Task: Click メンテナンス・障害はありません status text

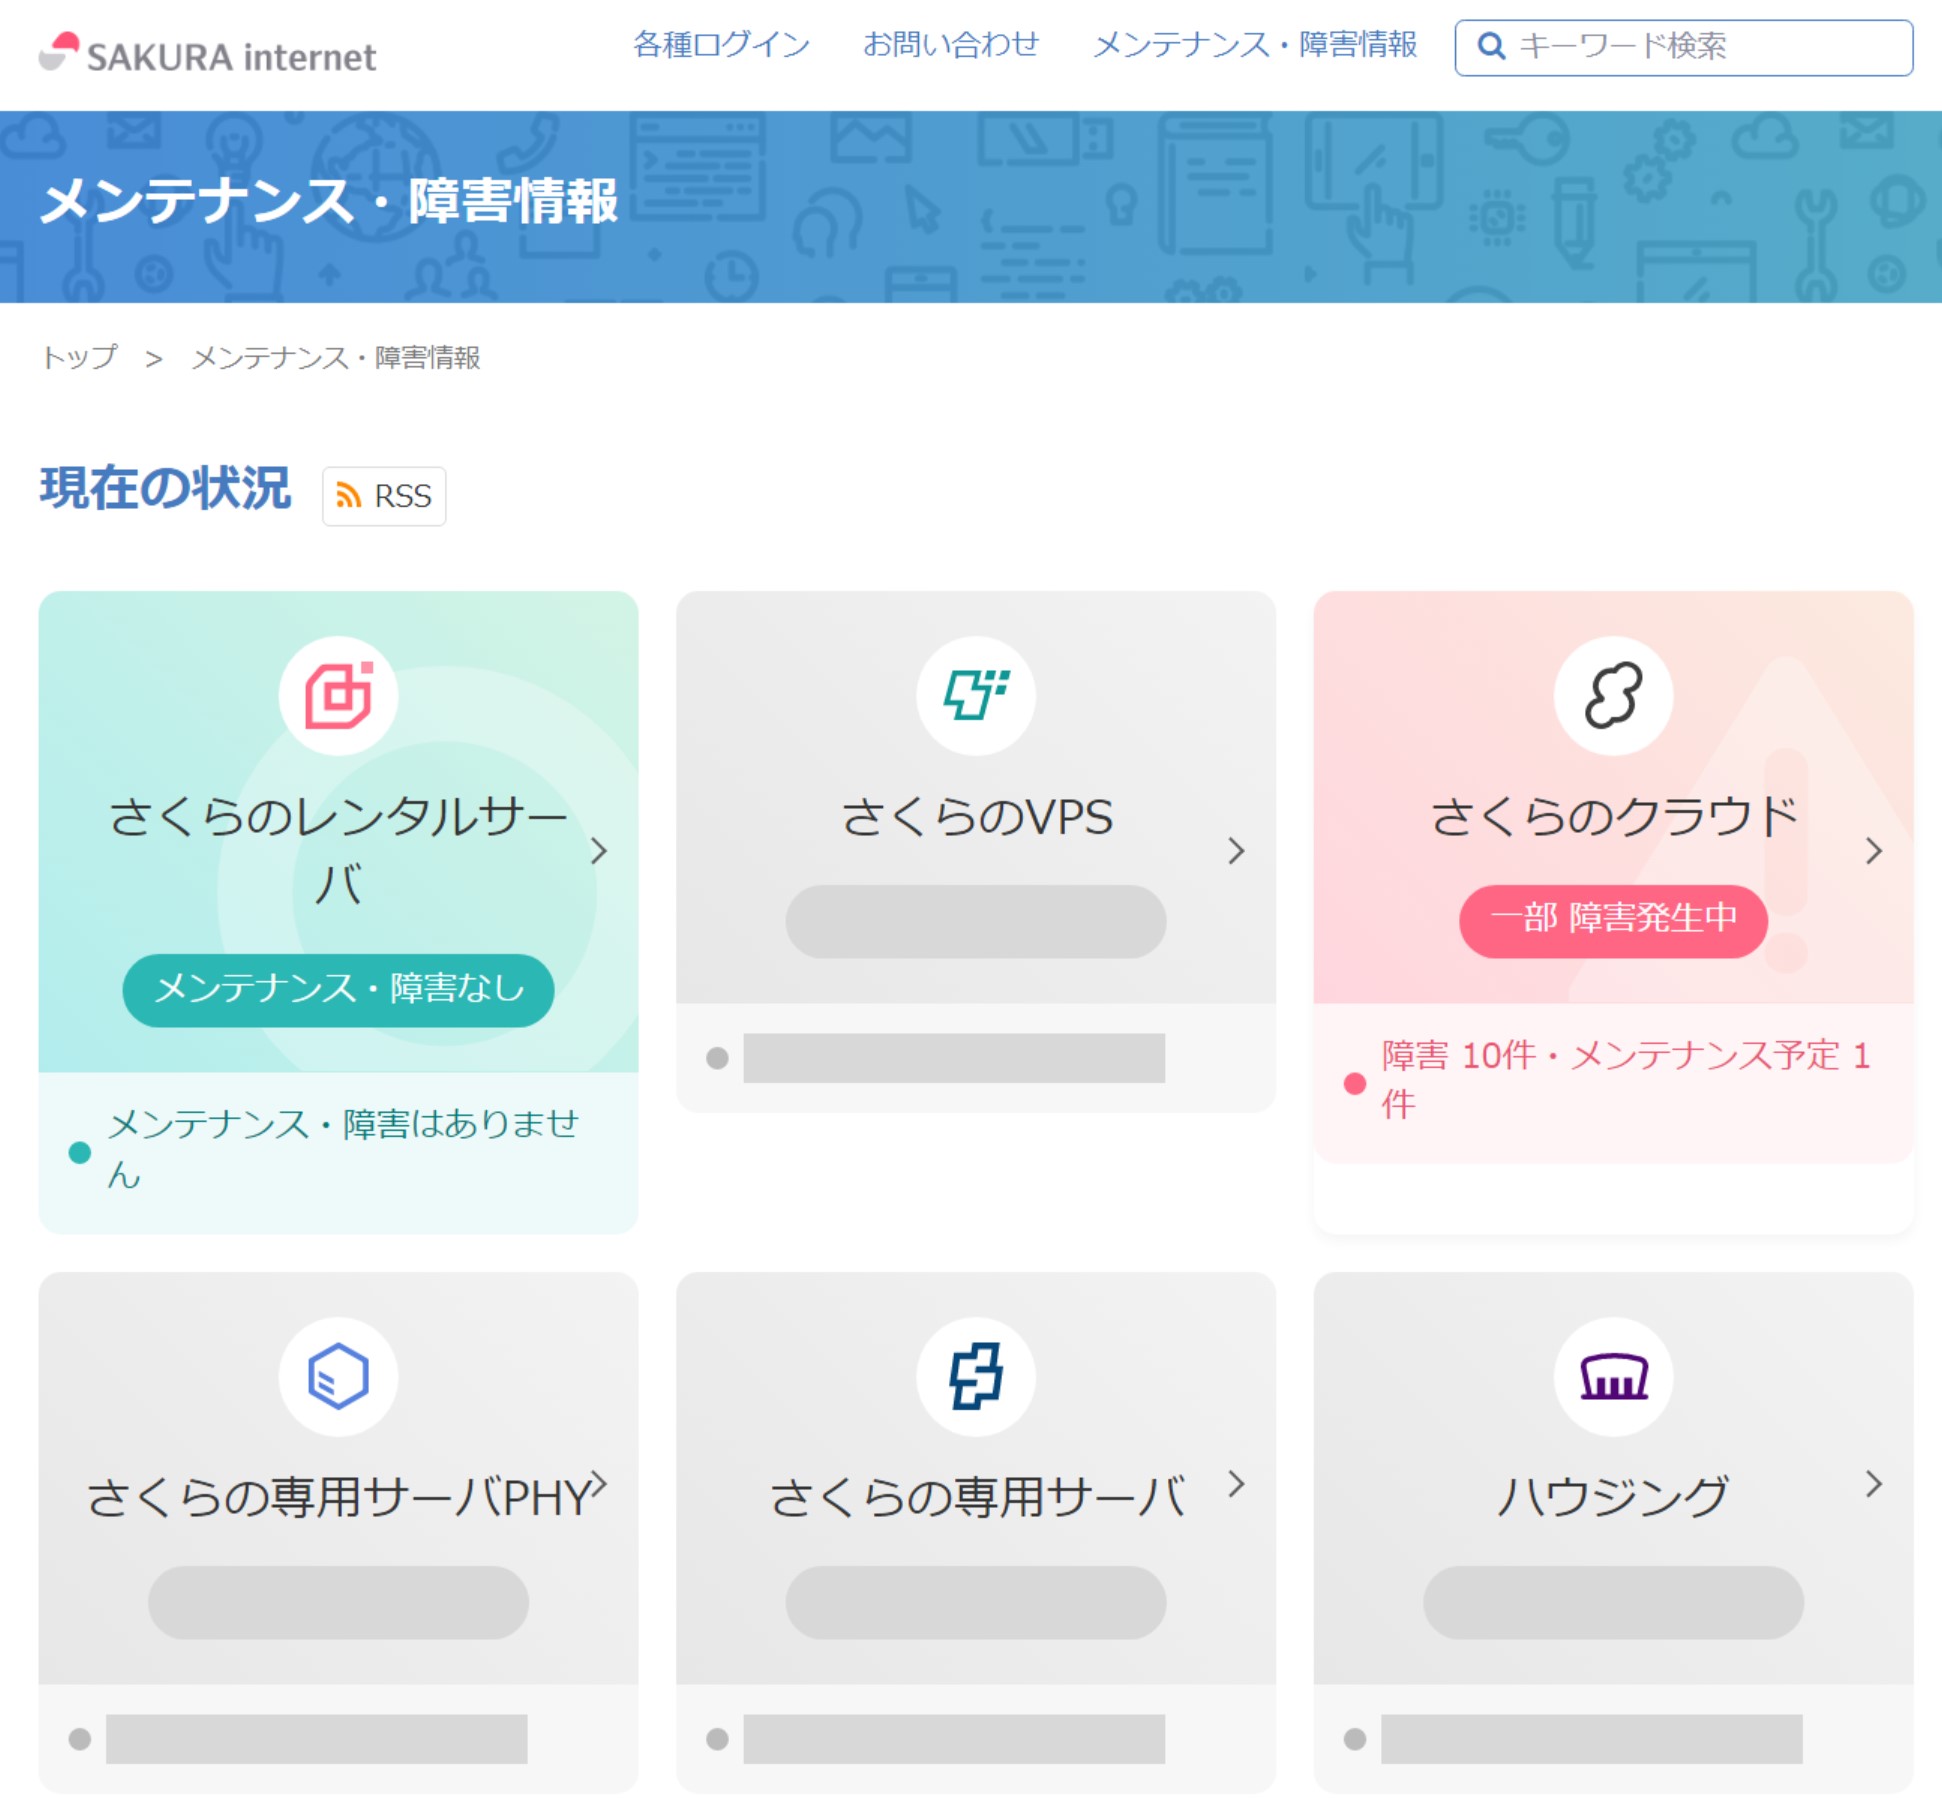Action: (343, 1149)
